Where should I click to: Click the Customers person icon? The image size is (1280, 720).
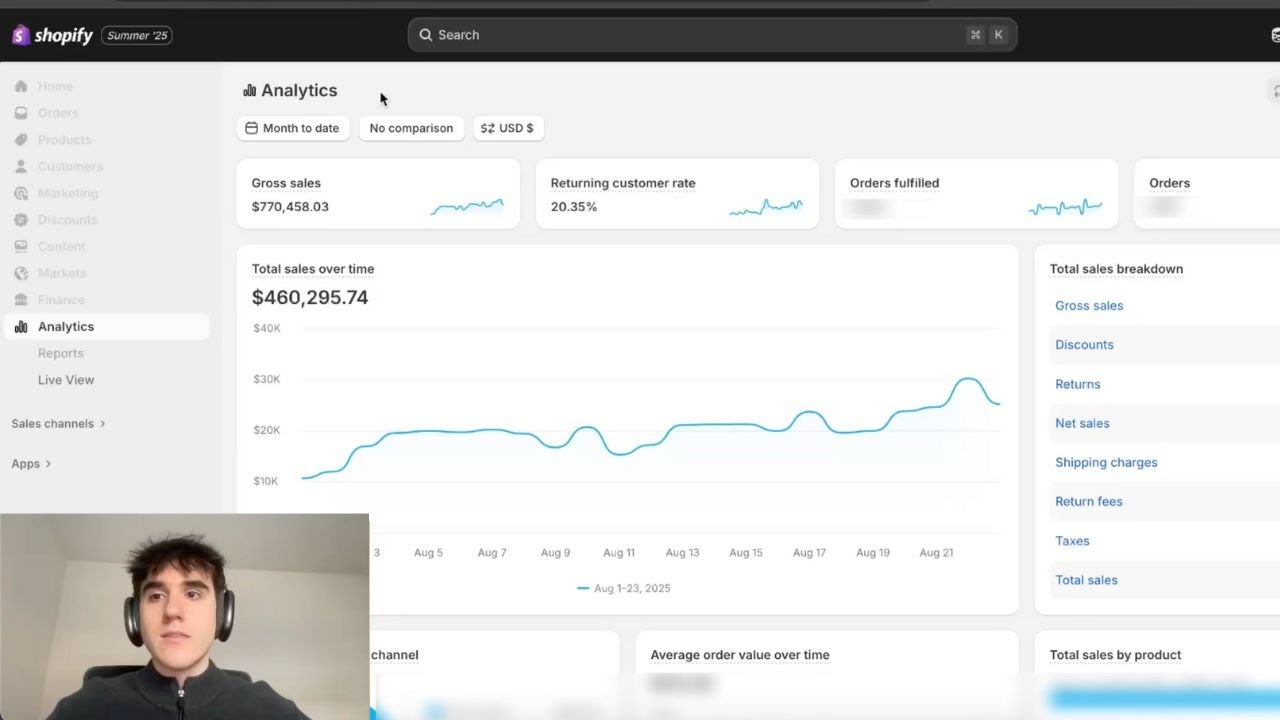21,166
